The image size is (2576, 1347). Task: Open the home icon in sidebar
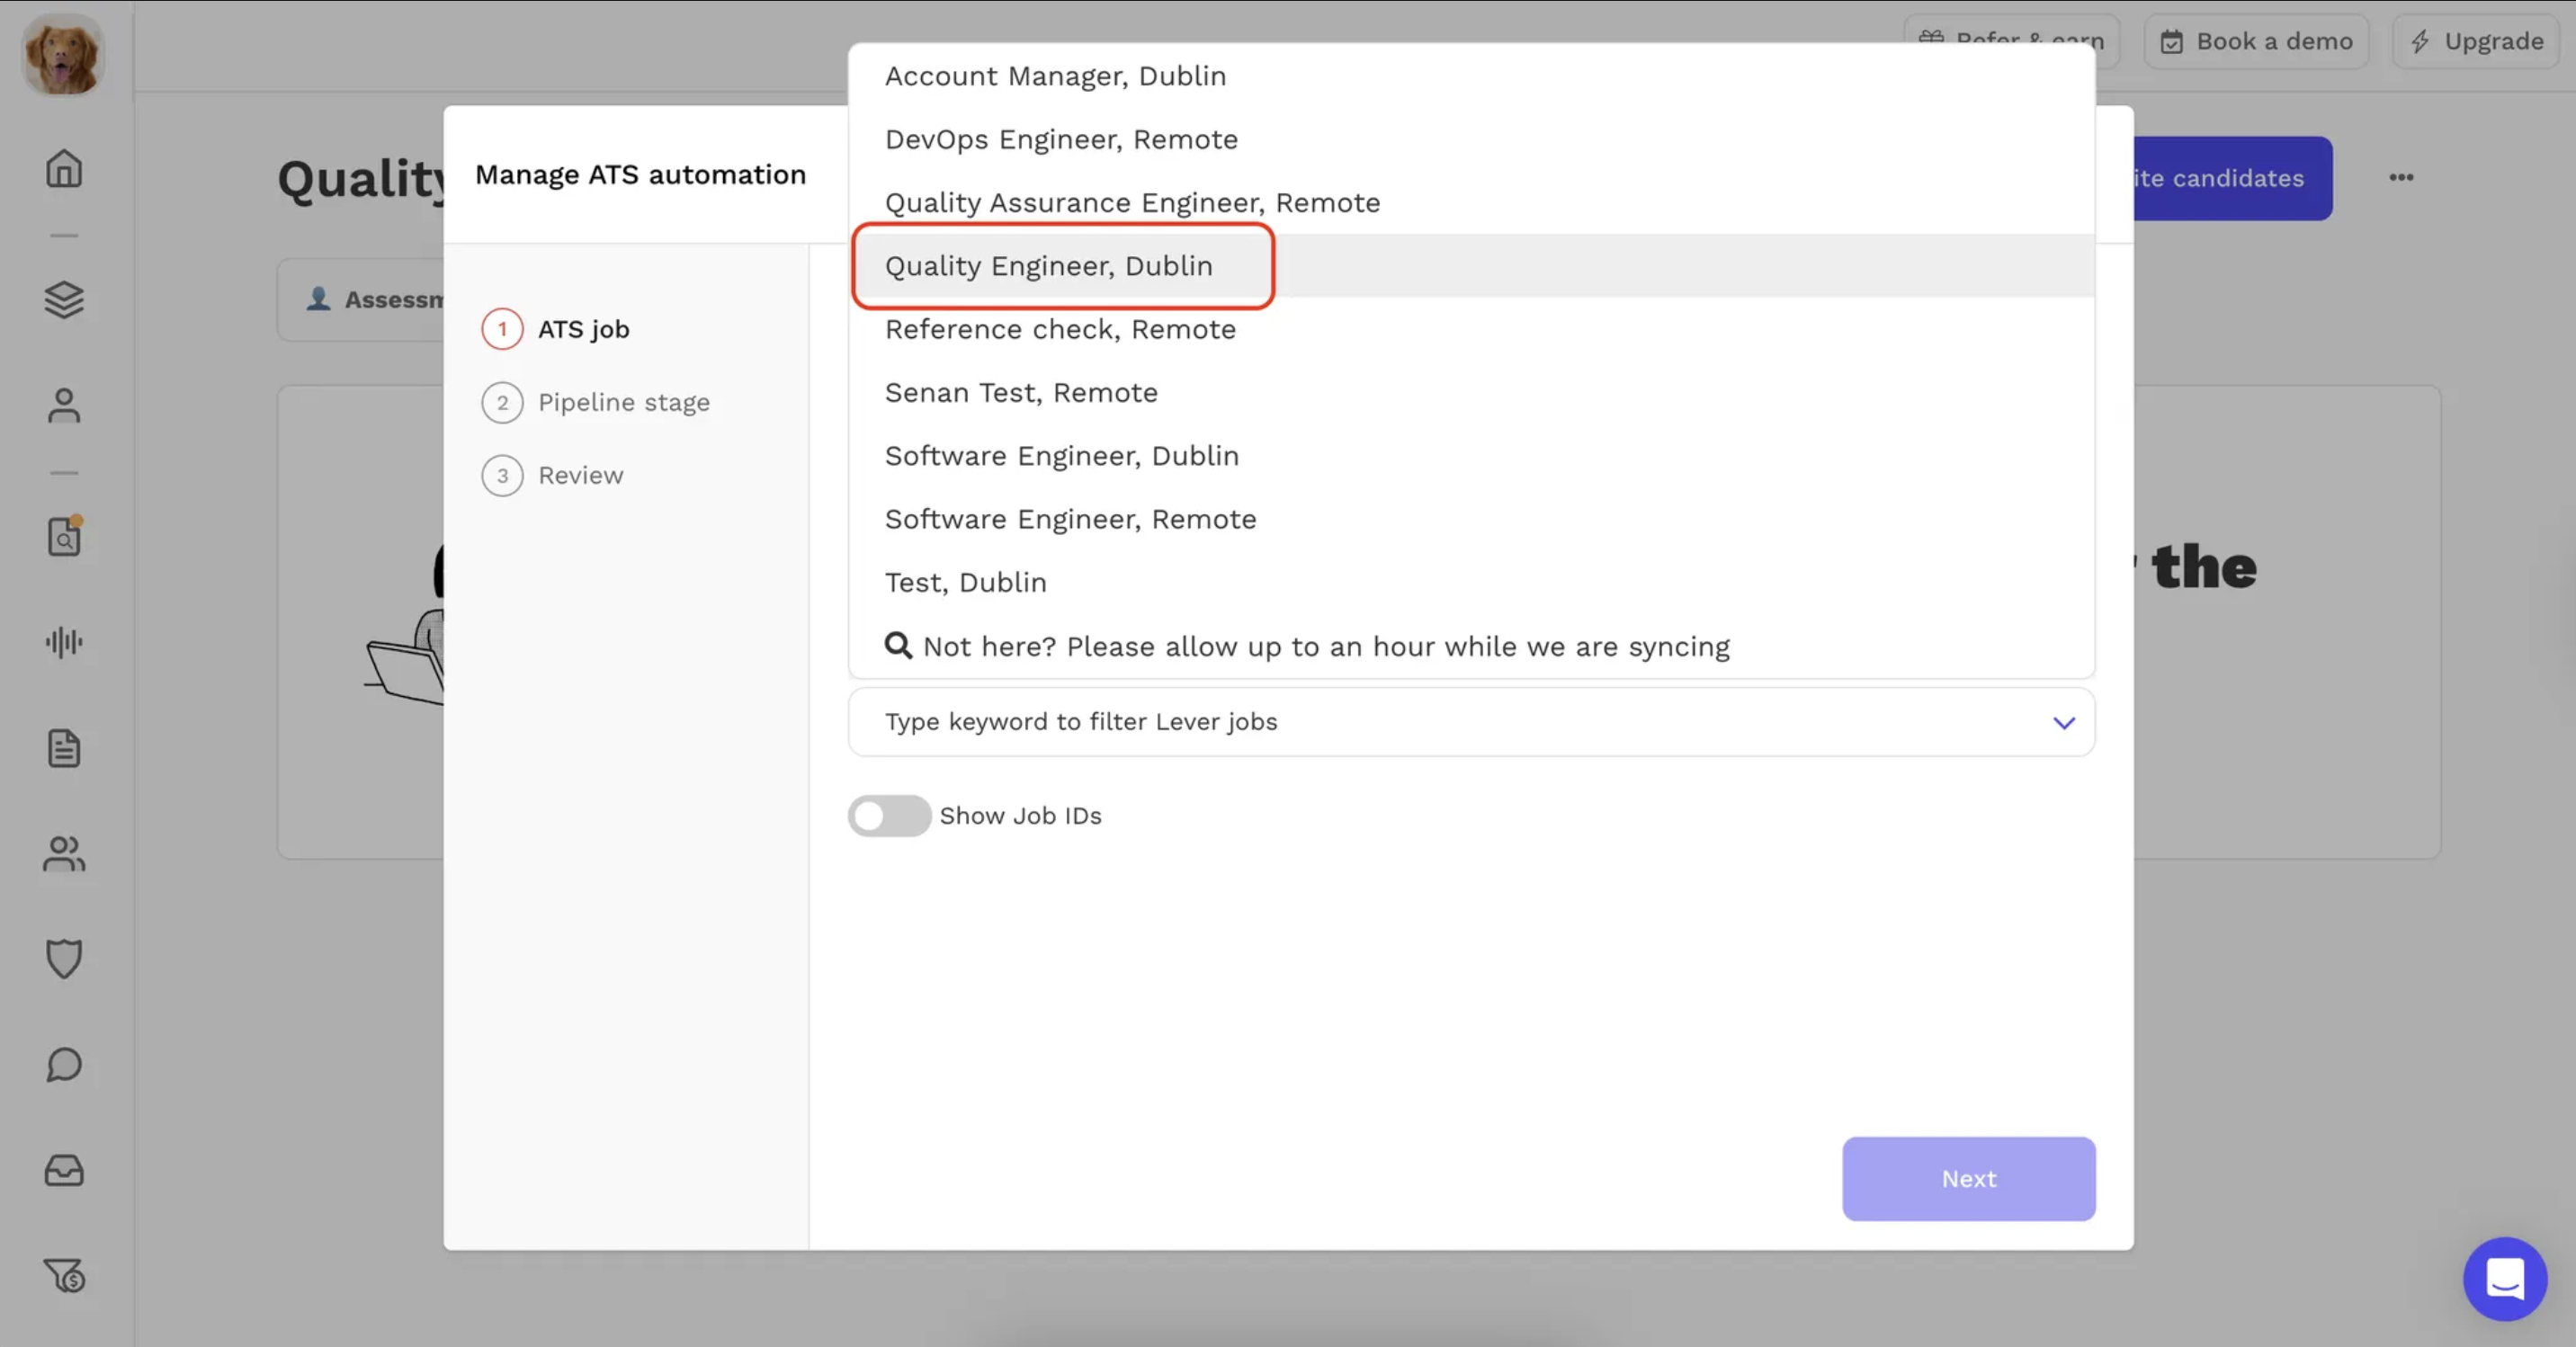(64, 169)
